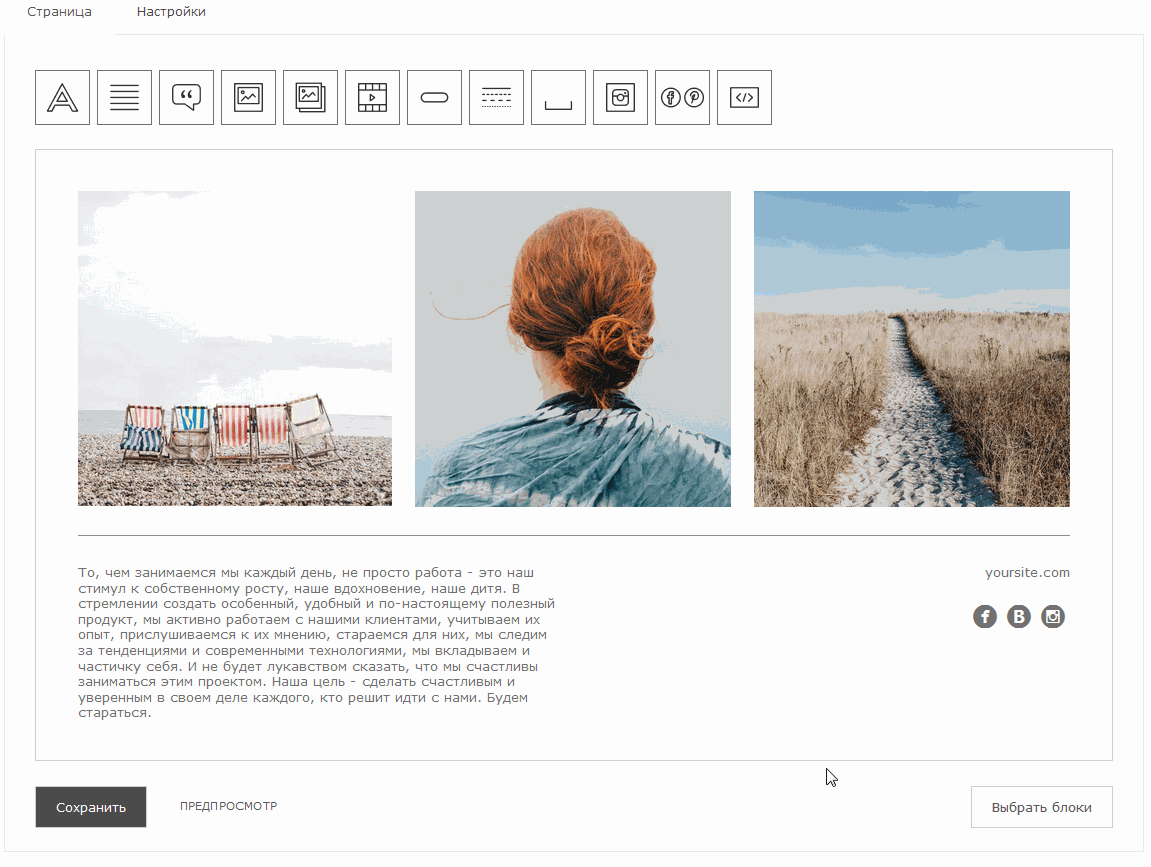Click the Facebook icon under yoursite.com
1151x867 pixels.
(985, 617)
